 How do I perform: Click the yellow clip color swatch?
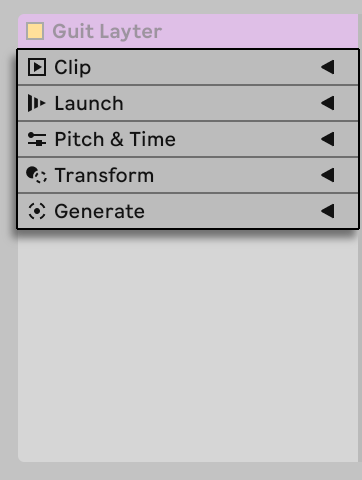[x=35, y=31]
